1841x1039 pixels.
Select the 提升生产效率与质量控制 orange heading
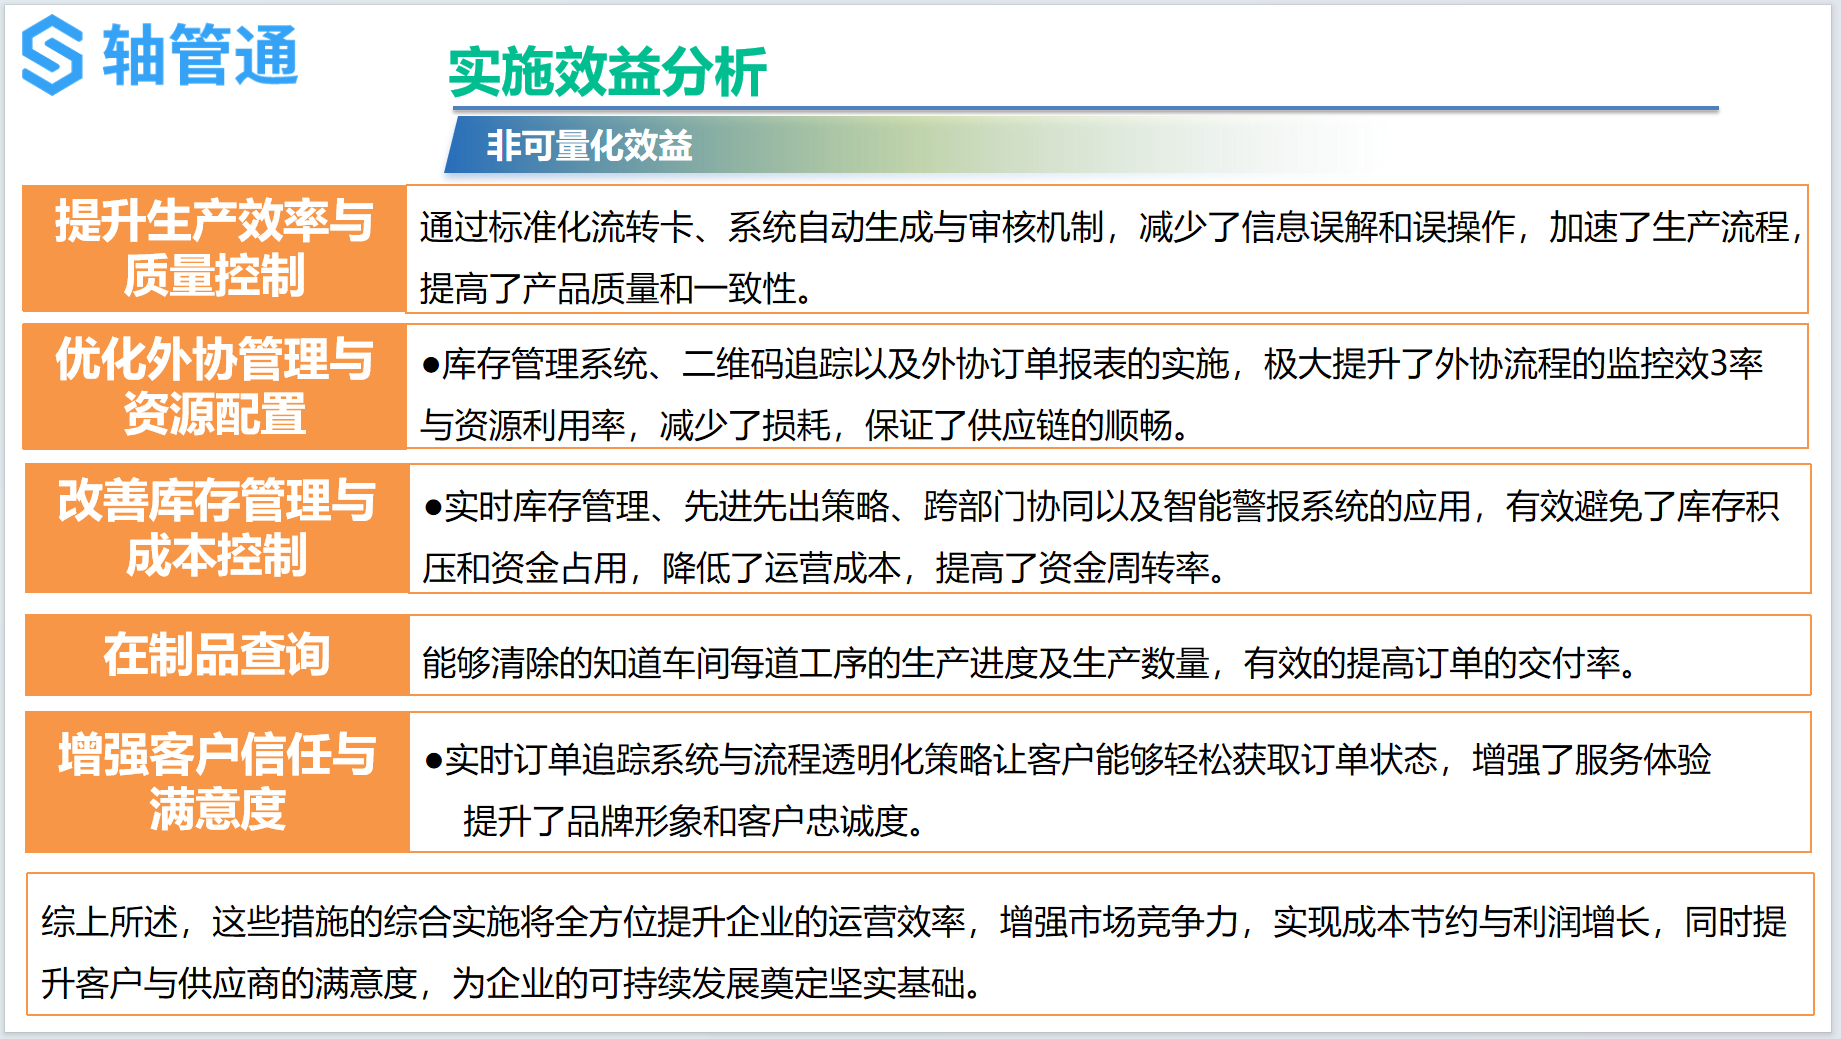click(214, 248)
